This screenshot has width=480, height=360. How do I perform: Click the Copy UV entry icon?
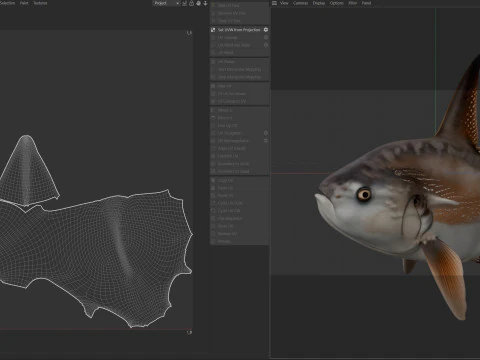(213, 180)
